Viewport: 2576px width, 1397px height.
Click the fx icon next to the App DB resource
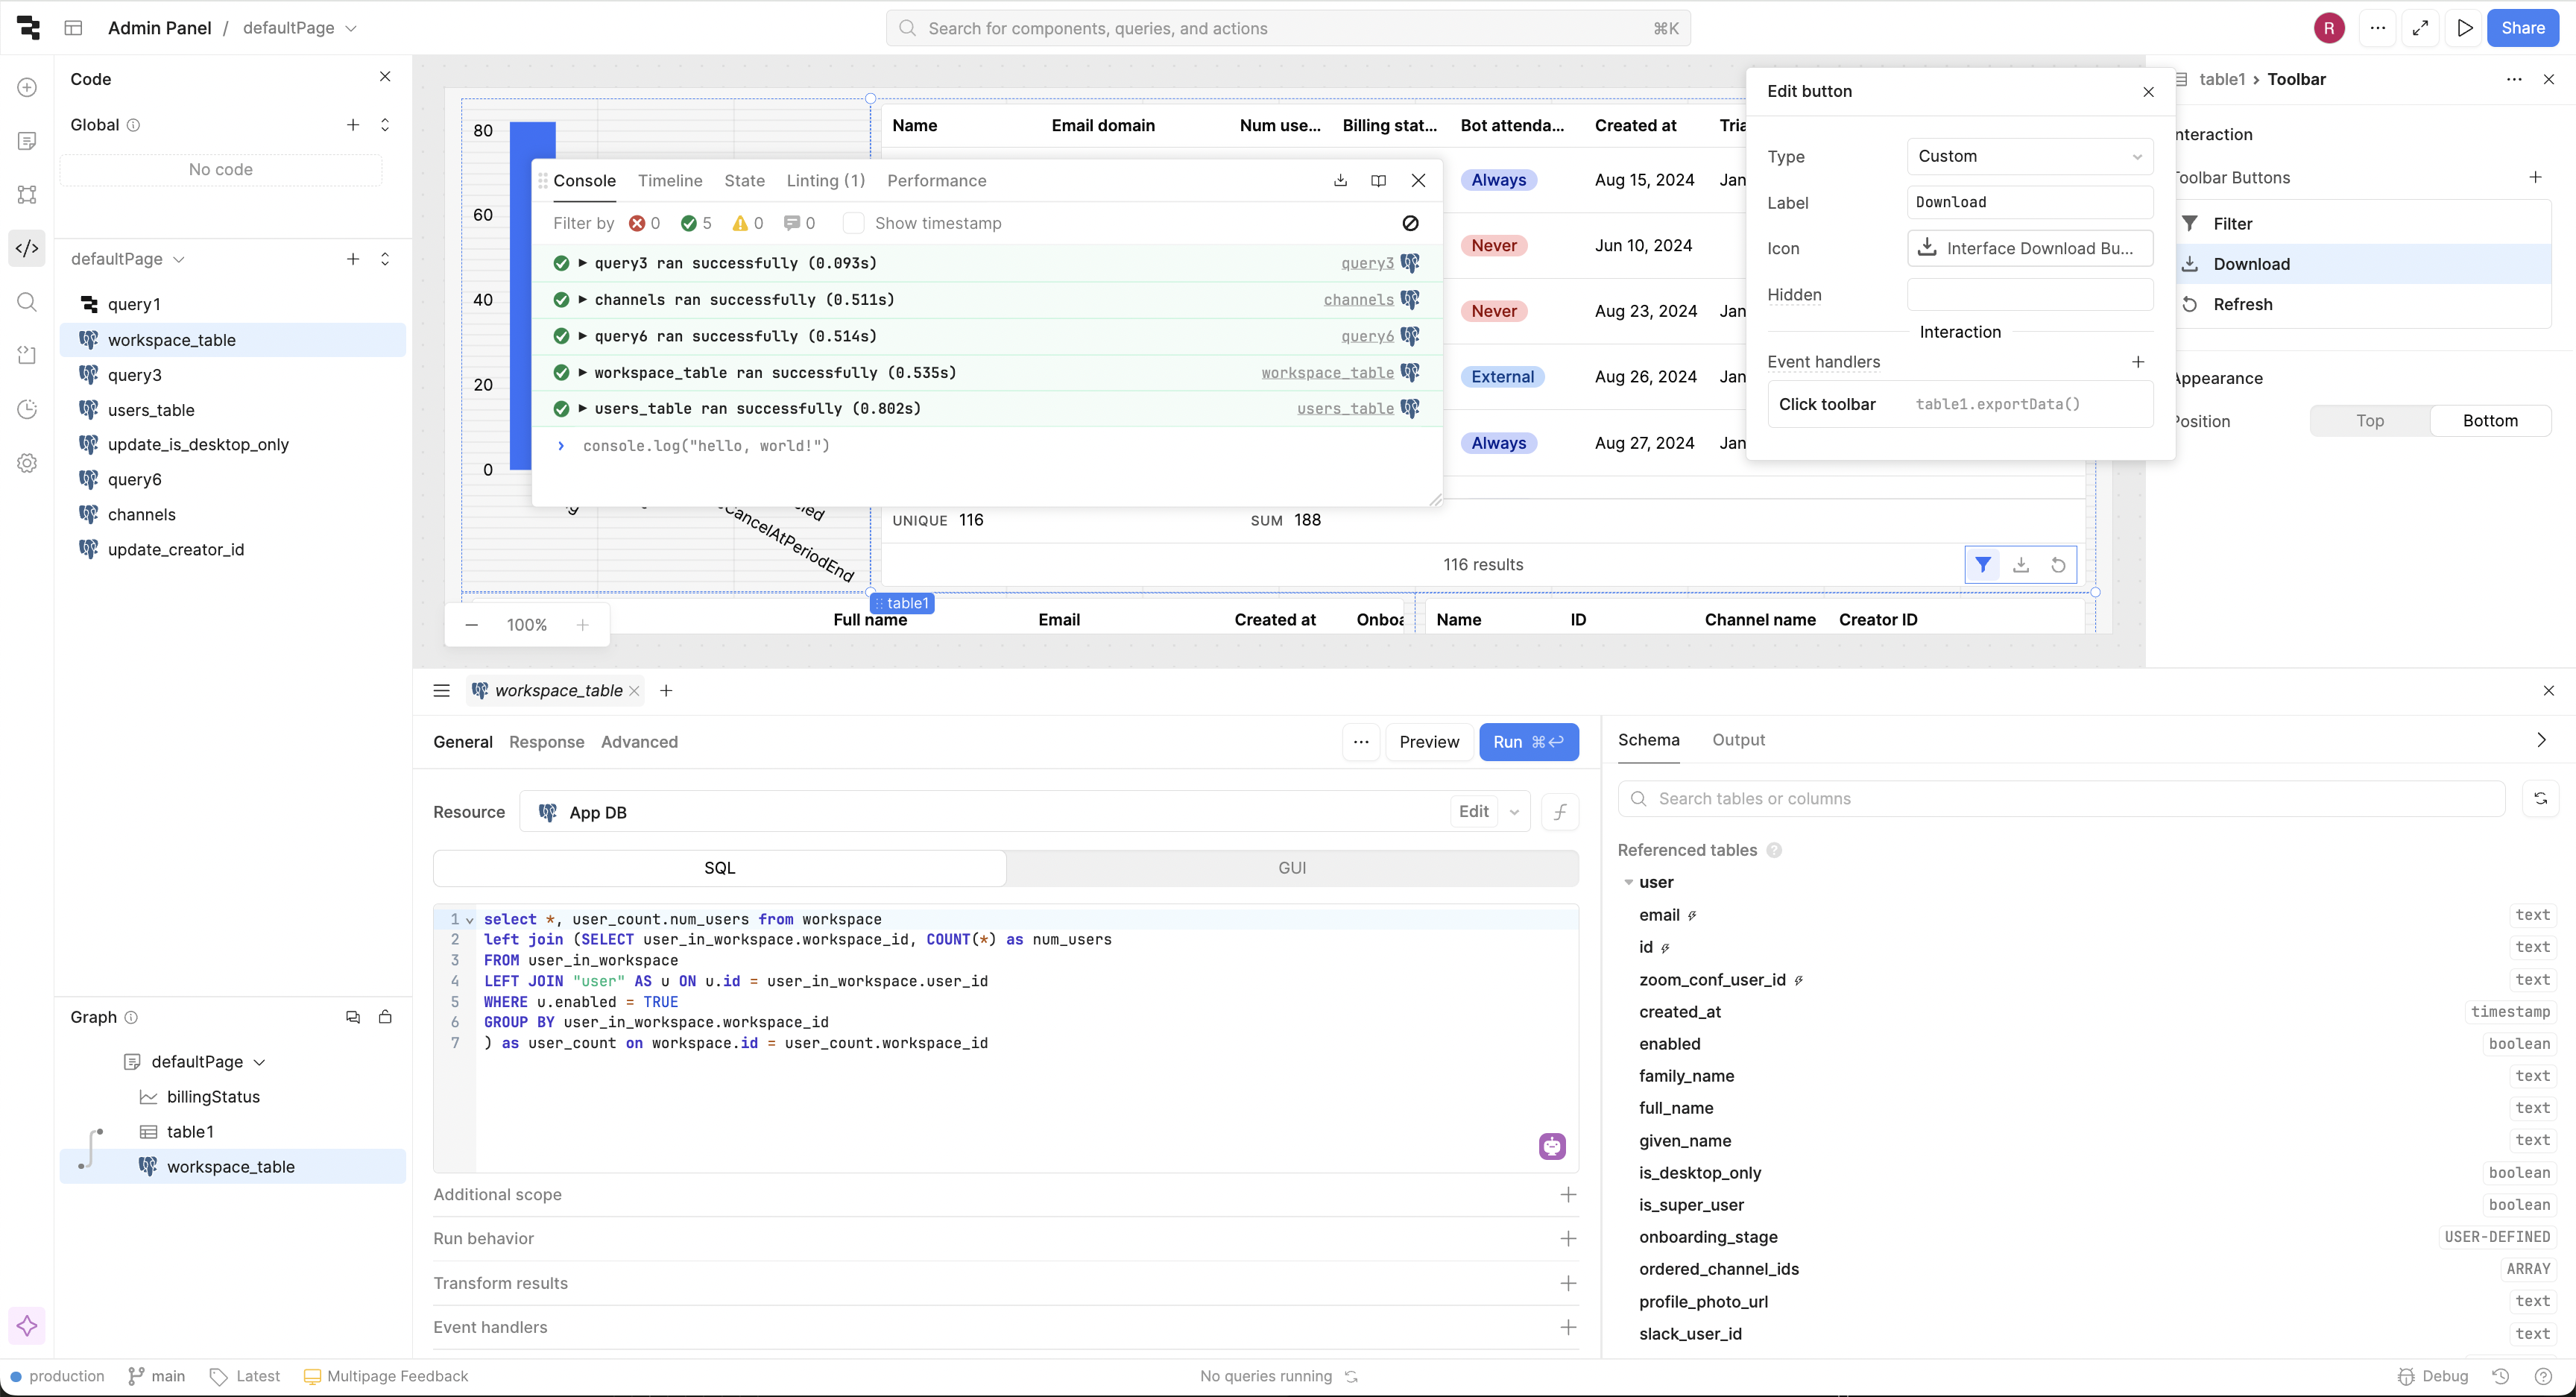pyautogui.click(x=1560, y=811)
